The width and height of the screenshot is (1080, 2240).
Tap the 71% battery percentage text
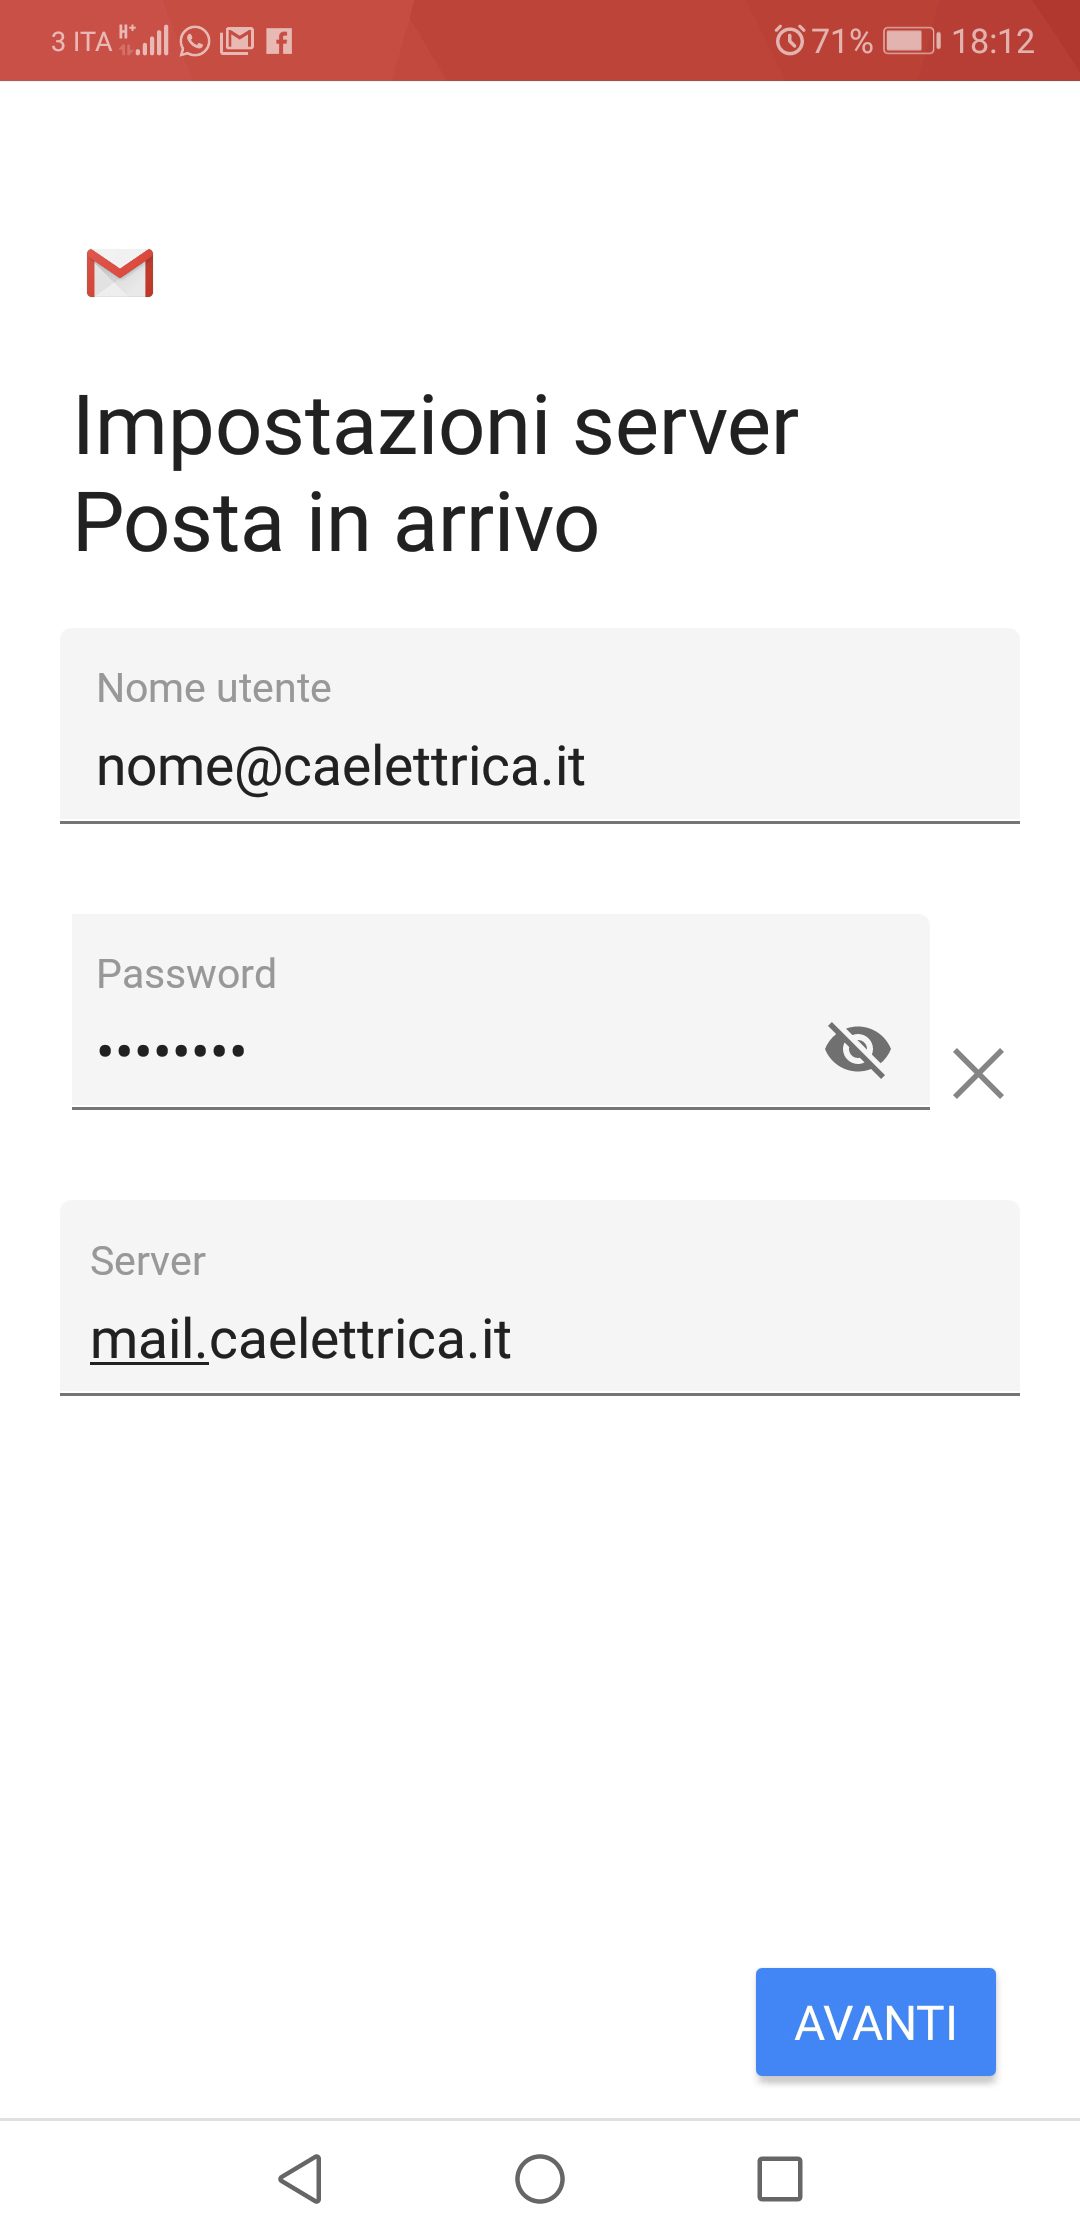point(842,41)
